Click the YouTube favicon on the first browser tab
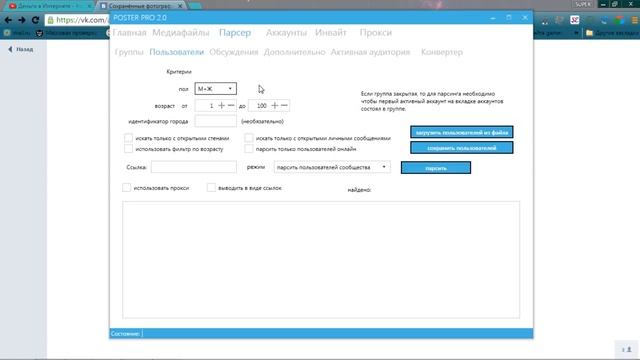The width and height of the screenshot is (640, 360). (13, 6)
